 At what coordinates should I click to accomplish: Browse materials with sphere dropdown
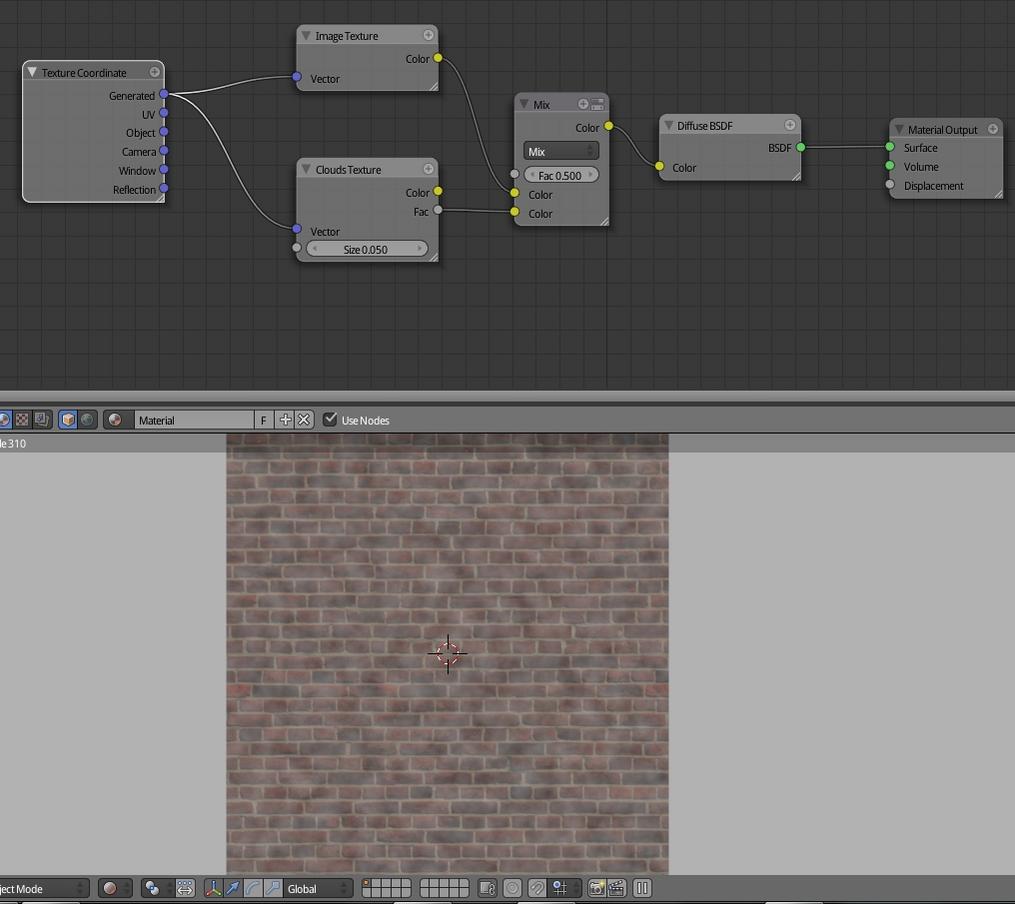point(117,420)
